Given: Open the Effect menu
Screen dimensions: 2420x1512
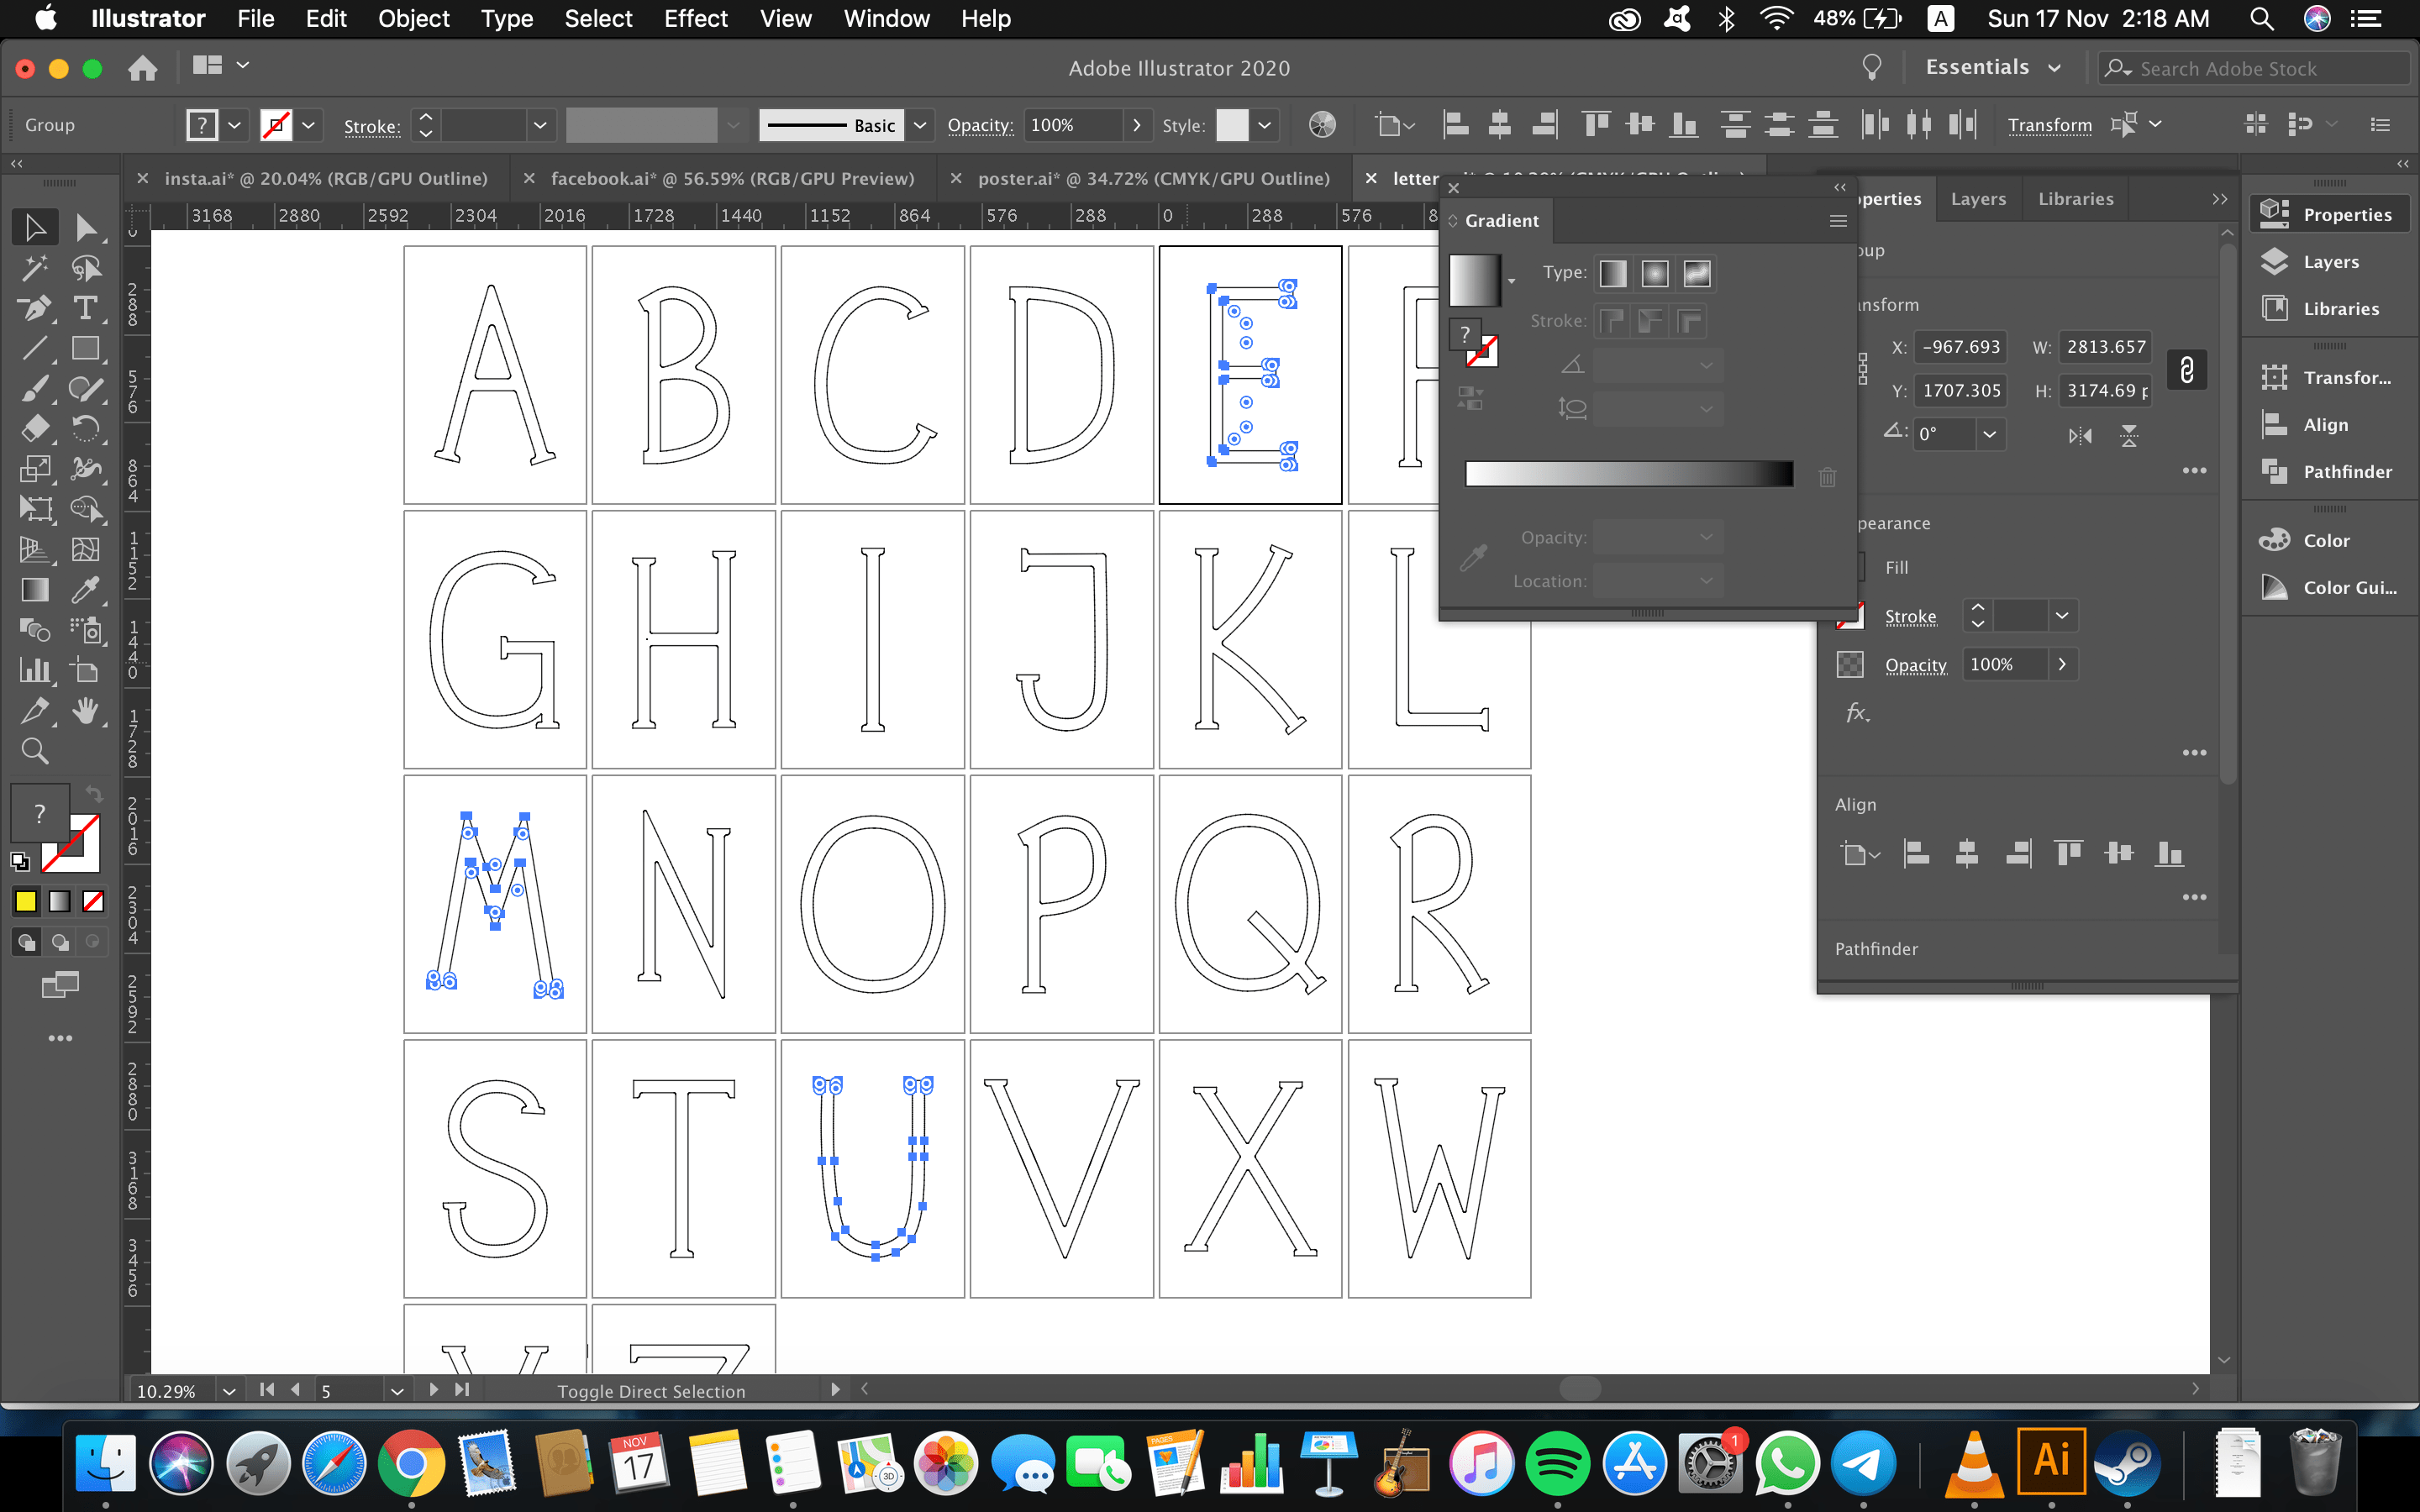Looking at the screenshot, I should point(696,19).
